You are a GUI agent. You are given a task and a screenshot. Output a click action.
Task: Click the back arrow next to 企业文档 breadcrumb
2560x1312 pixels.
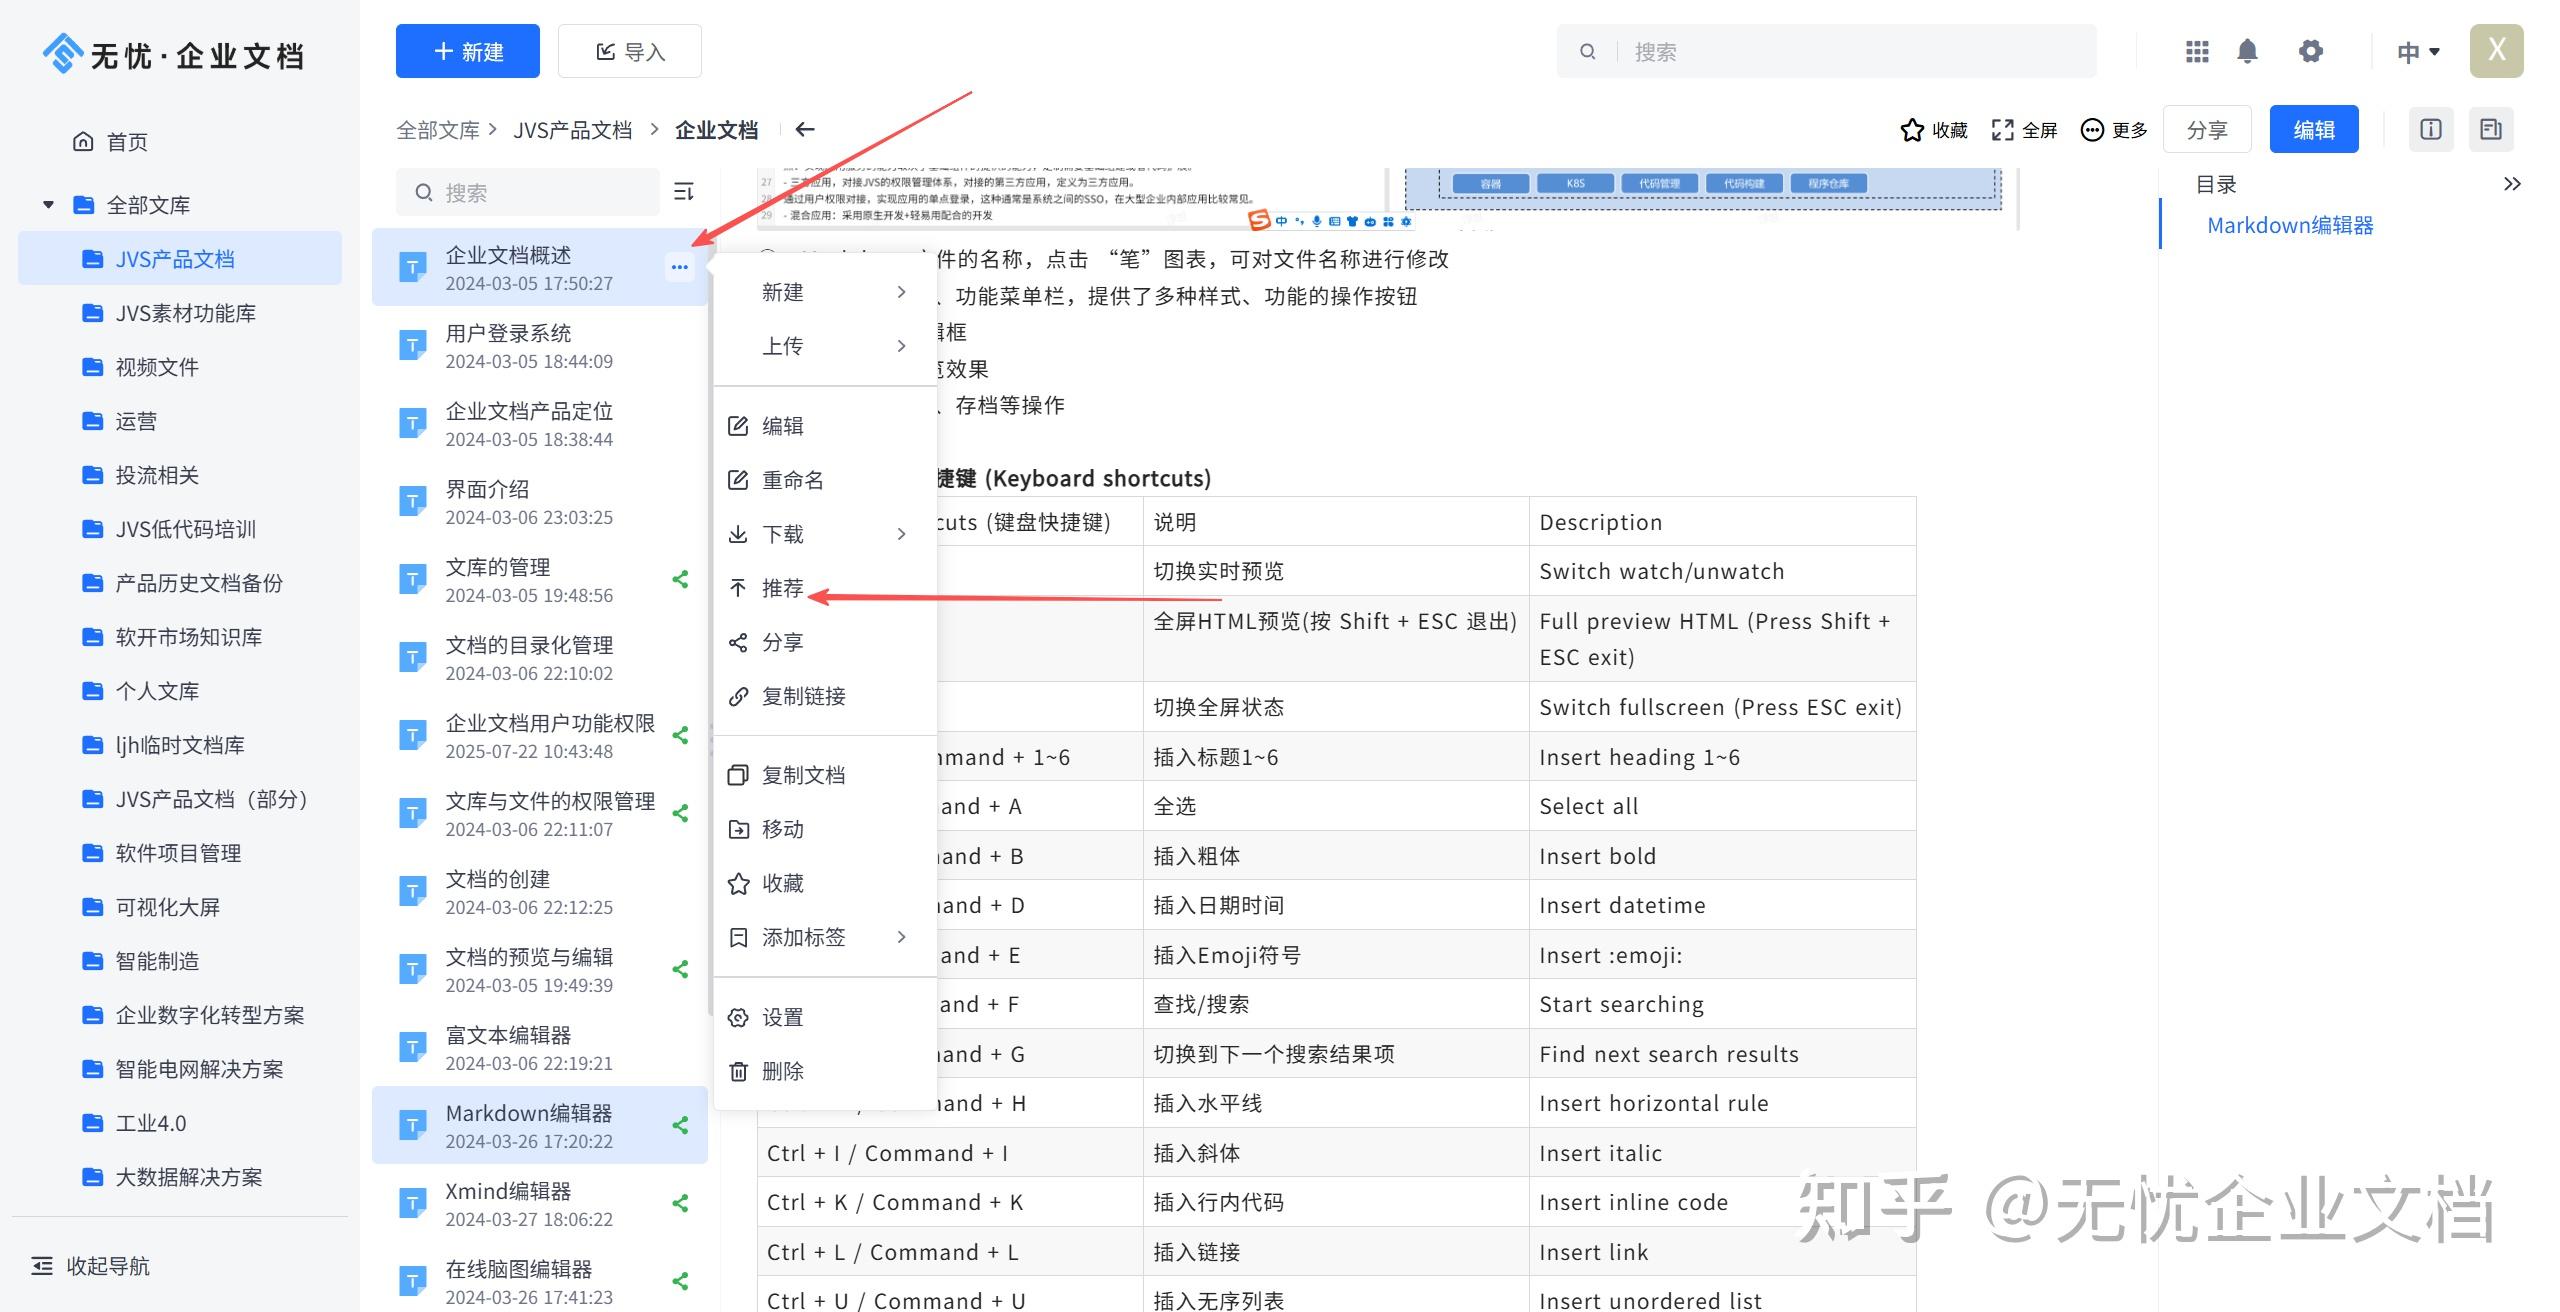(x=805, y=129)
